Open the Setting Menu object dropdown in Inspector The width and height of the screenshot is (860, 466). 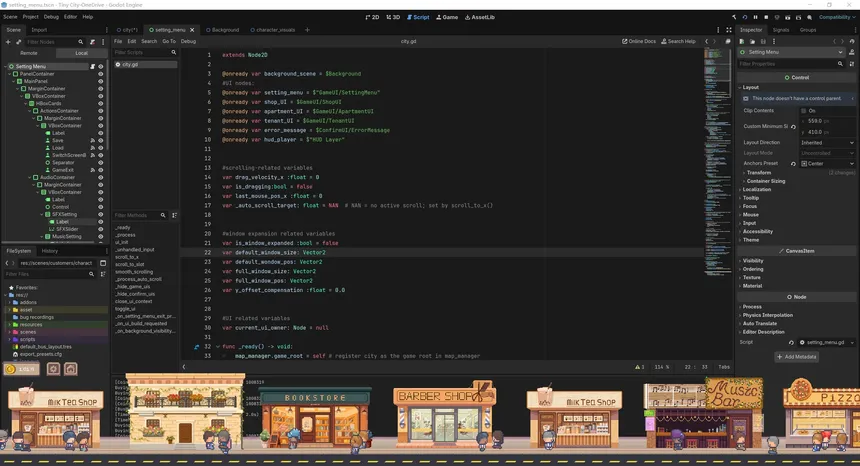point(791,52)
